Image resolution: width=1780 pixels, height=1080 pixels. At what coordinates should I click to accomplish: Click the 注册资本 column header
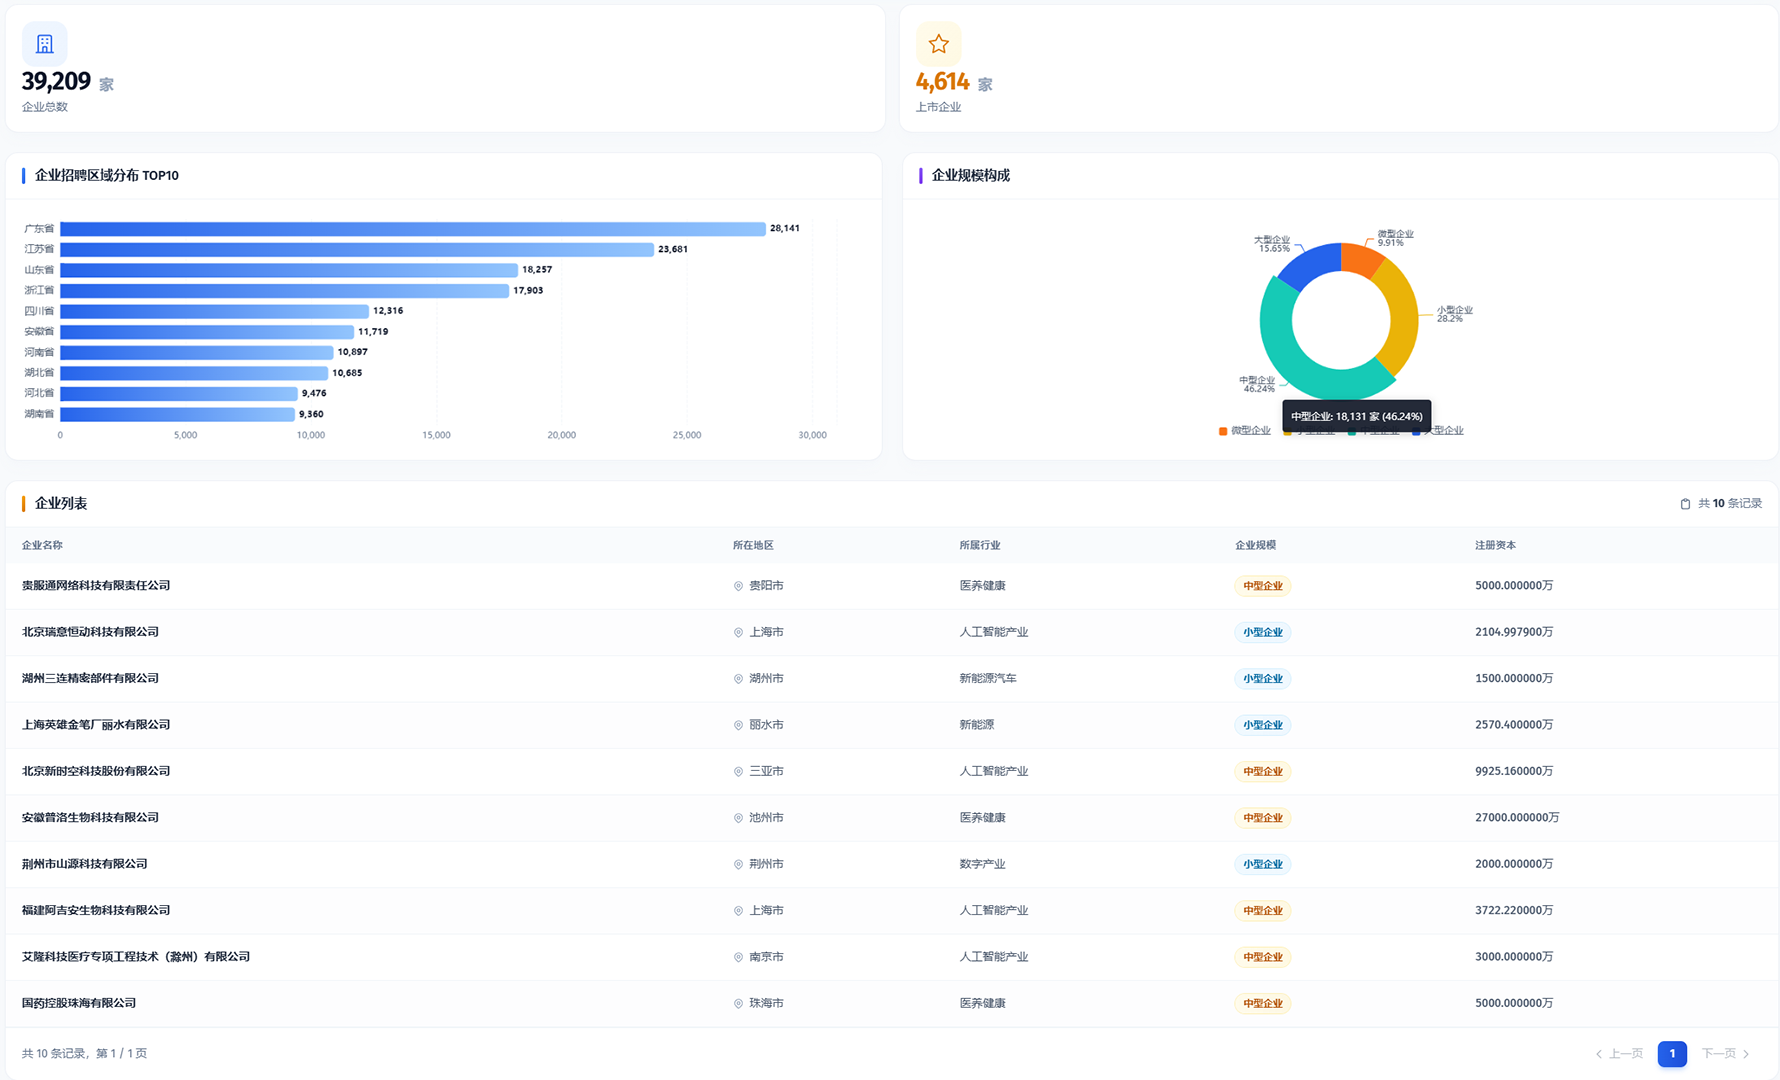(1495, 545)
